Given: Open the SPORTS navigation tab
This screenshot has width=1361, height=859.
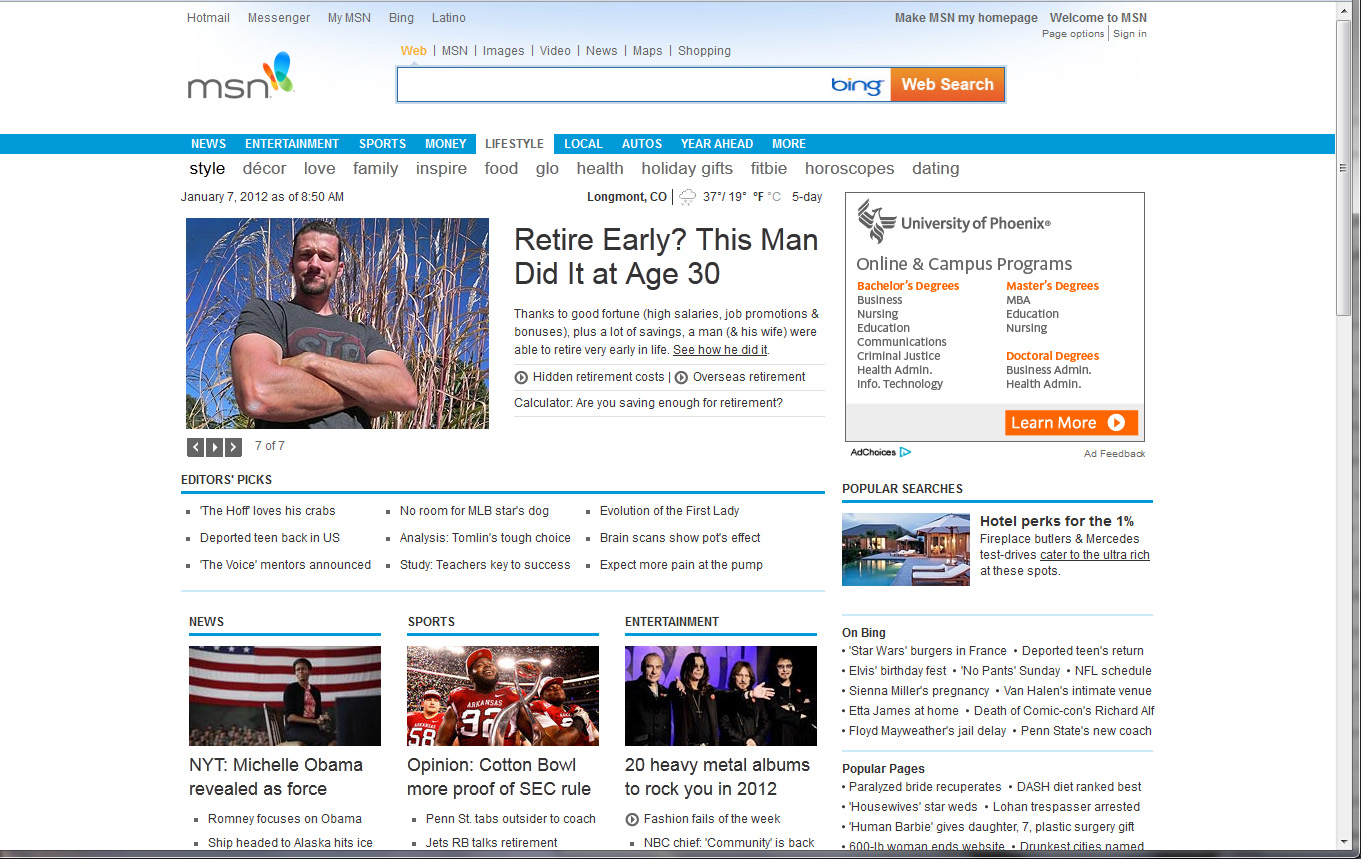Looking at the screenshot, I should click(x=382, y=144).
